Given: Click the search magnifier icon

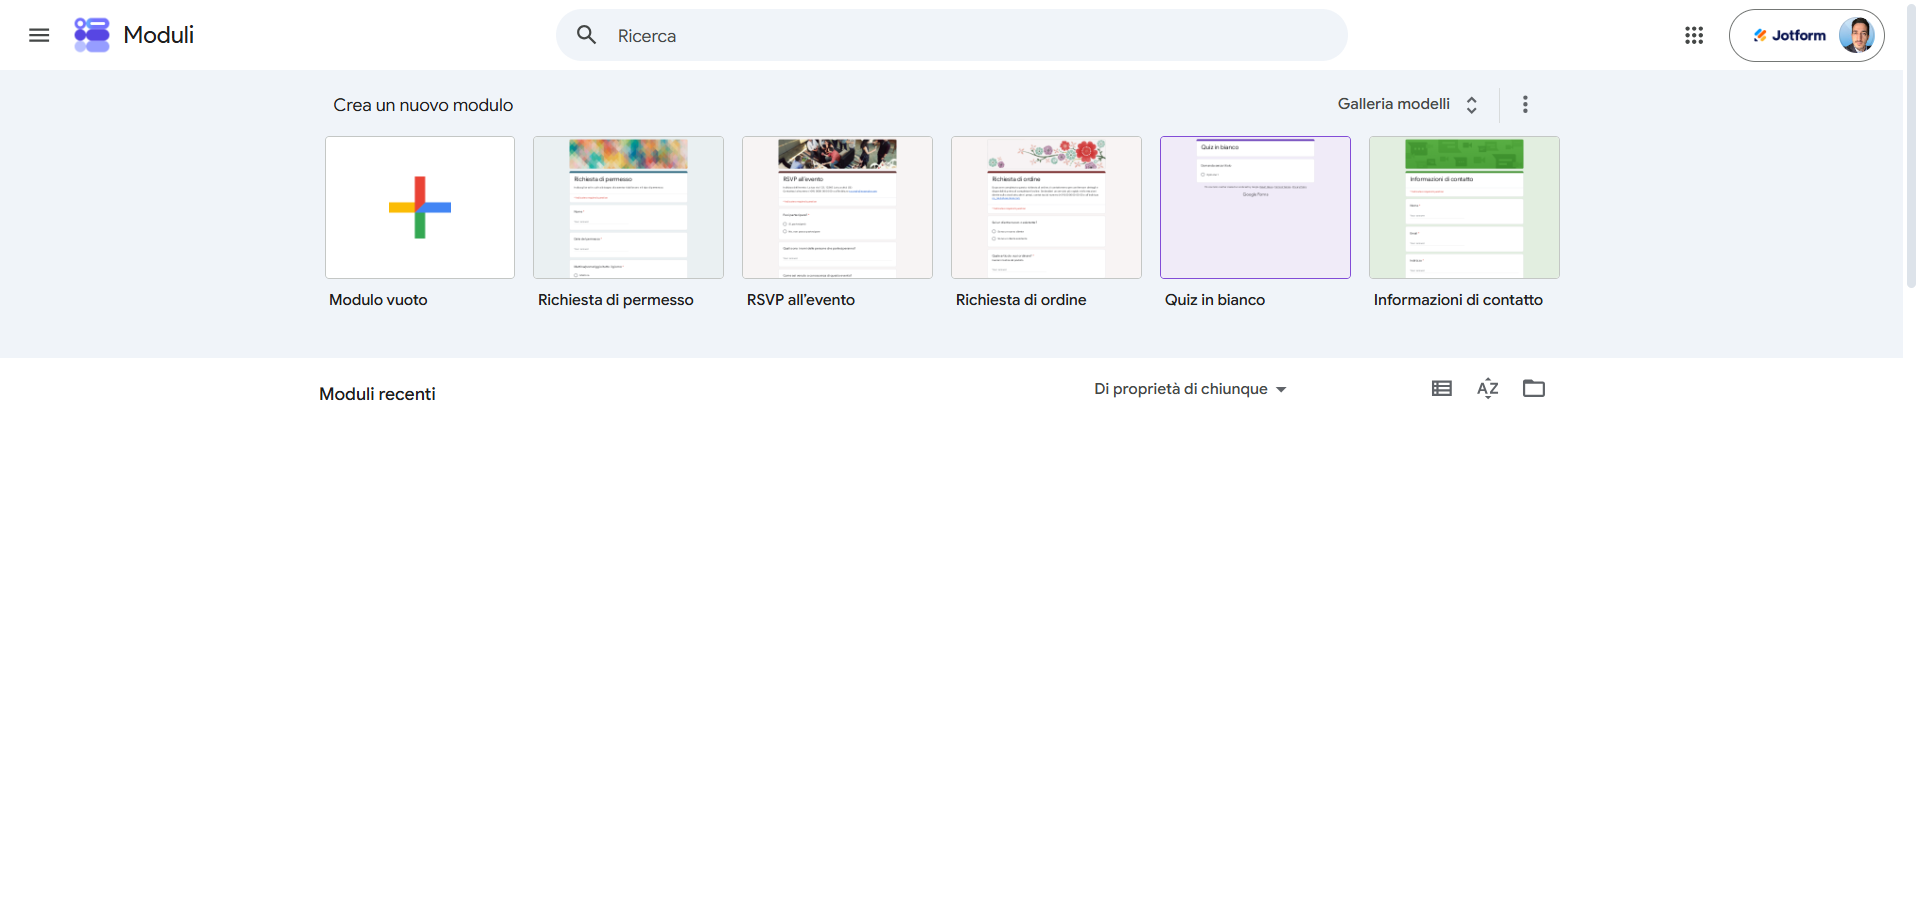Looking at the screenshot, I should [587, 35].
